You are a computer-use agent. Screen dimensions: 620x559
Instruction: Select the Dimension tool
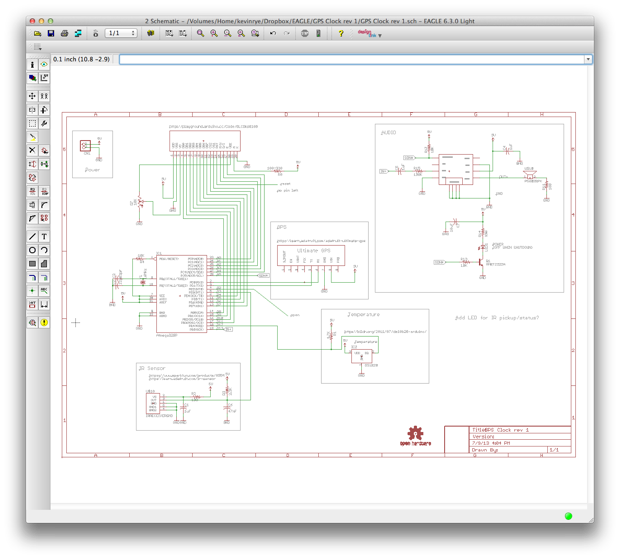pos(44,304)
